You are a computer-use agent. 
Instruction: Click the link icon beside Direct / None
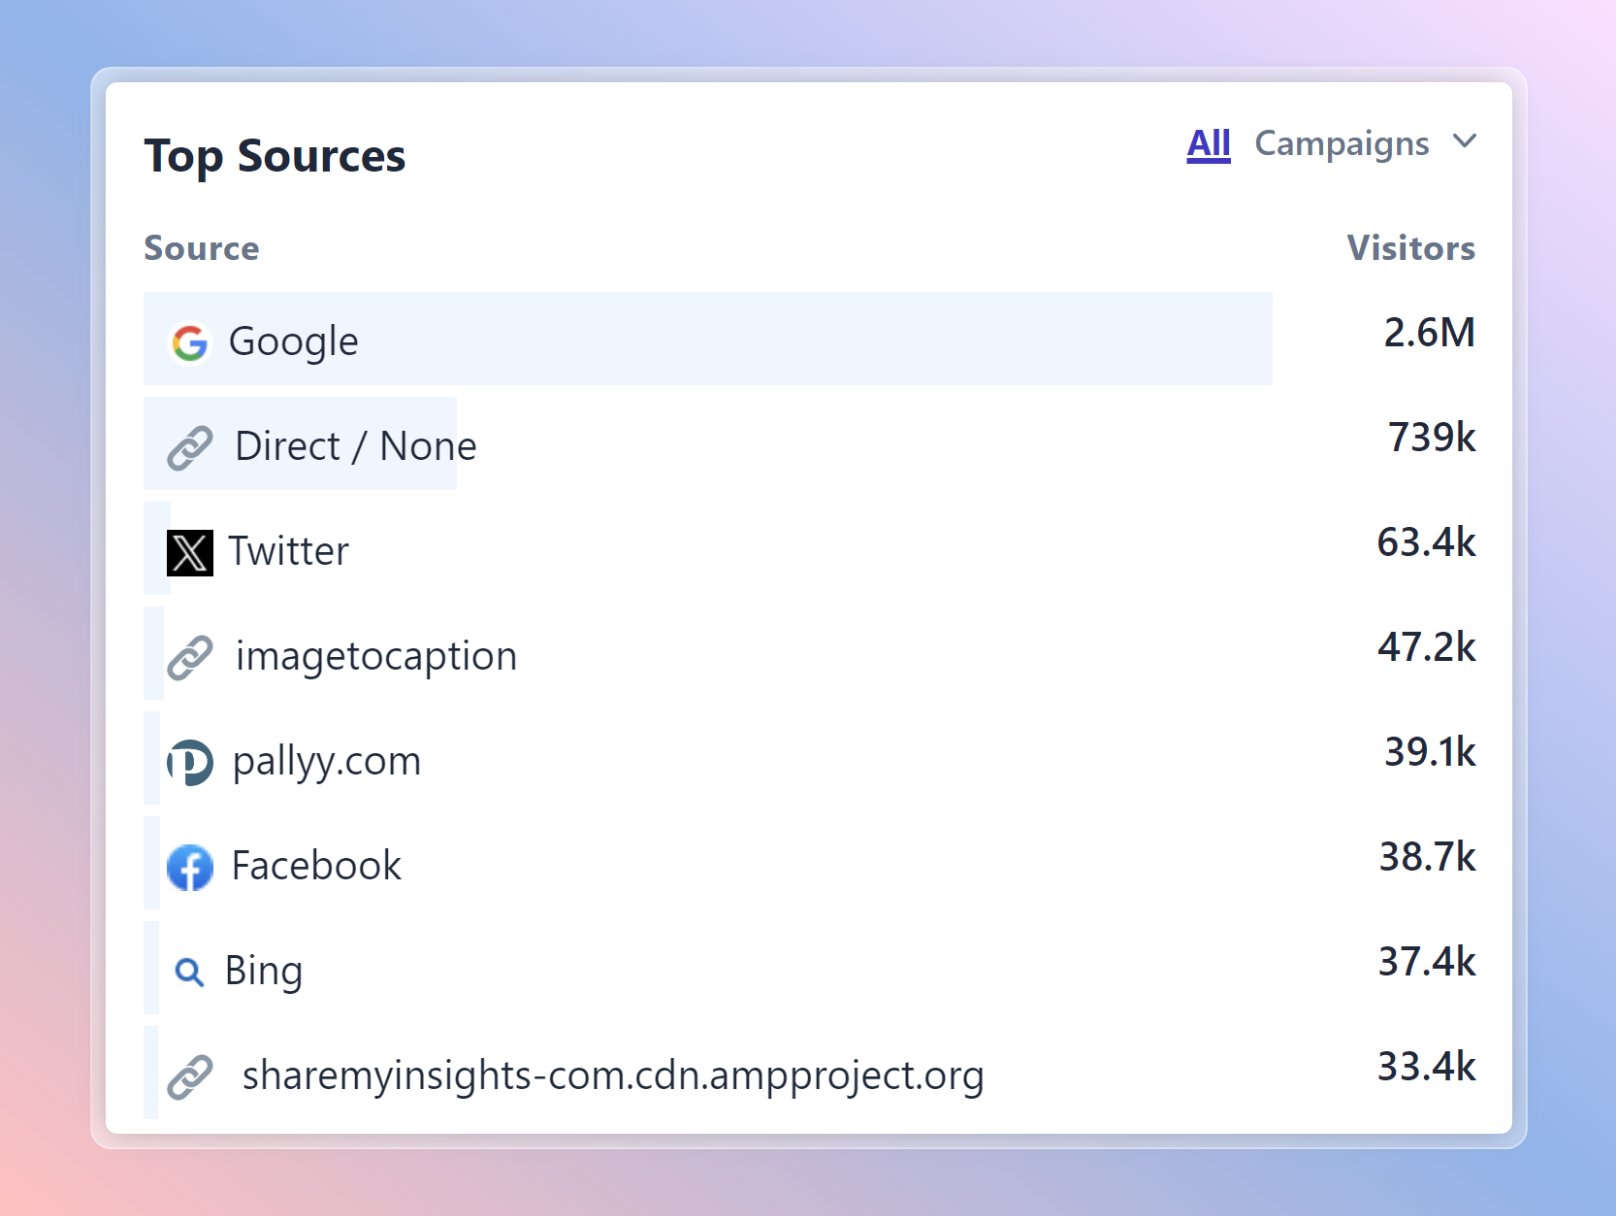click(189, 447)
